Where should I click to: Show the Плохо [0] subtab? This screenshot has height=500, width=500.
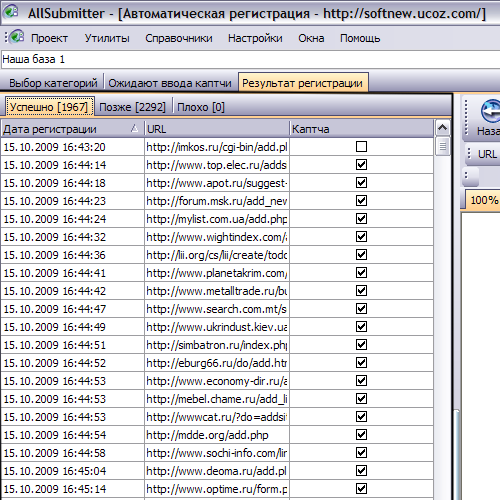pos(201,107)
